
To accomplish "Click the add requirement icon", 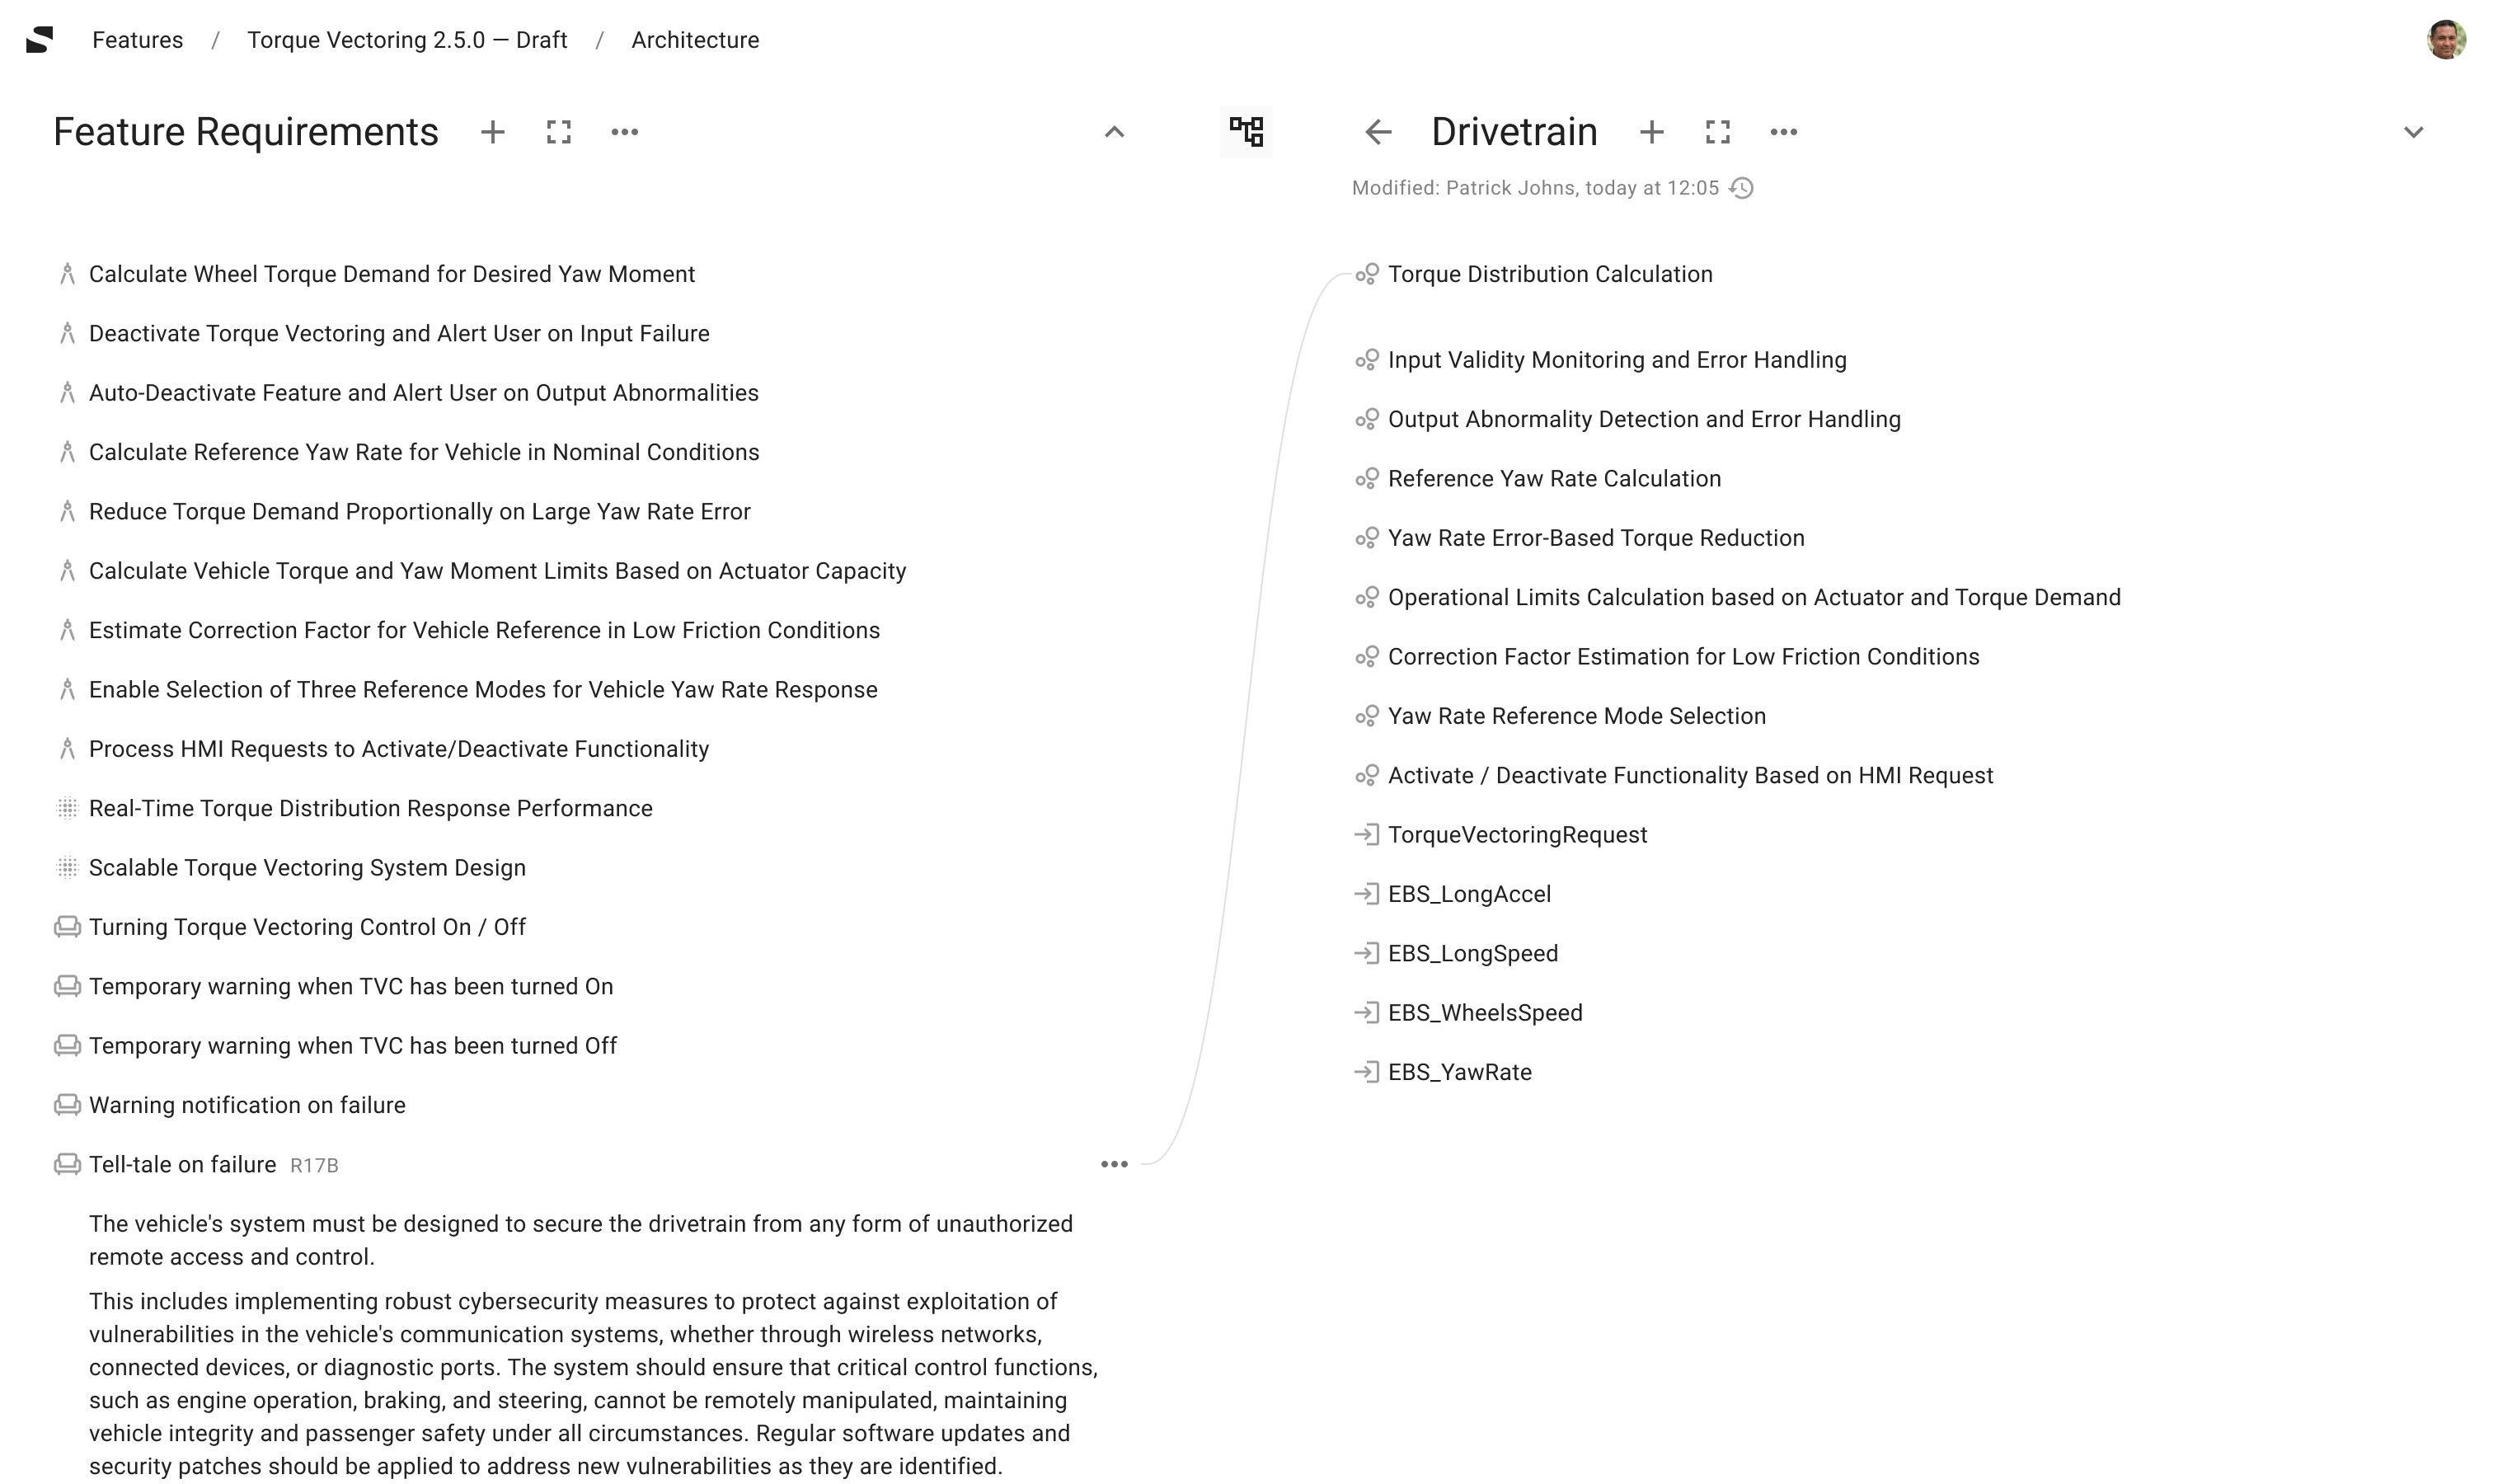I will tap(493, 131).
